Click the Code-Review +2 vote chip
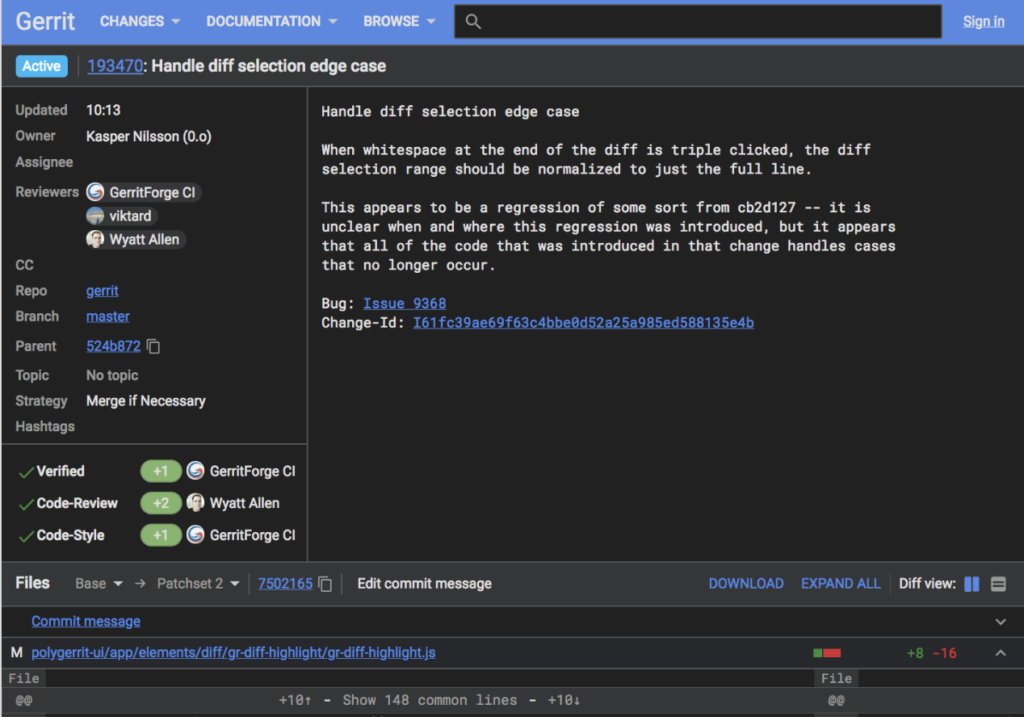The image size is (1024, 717). (161, 503)
